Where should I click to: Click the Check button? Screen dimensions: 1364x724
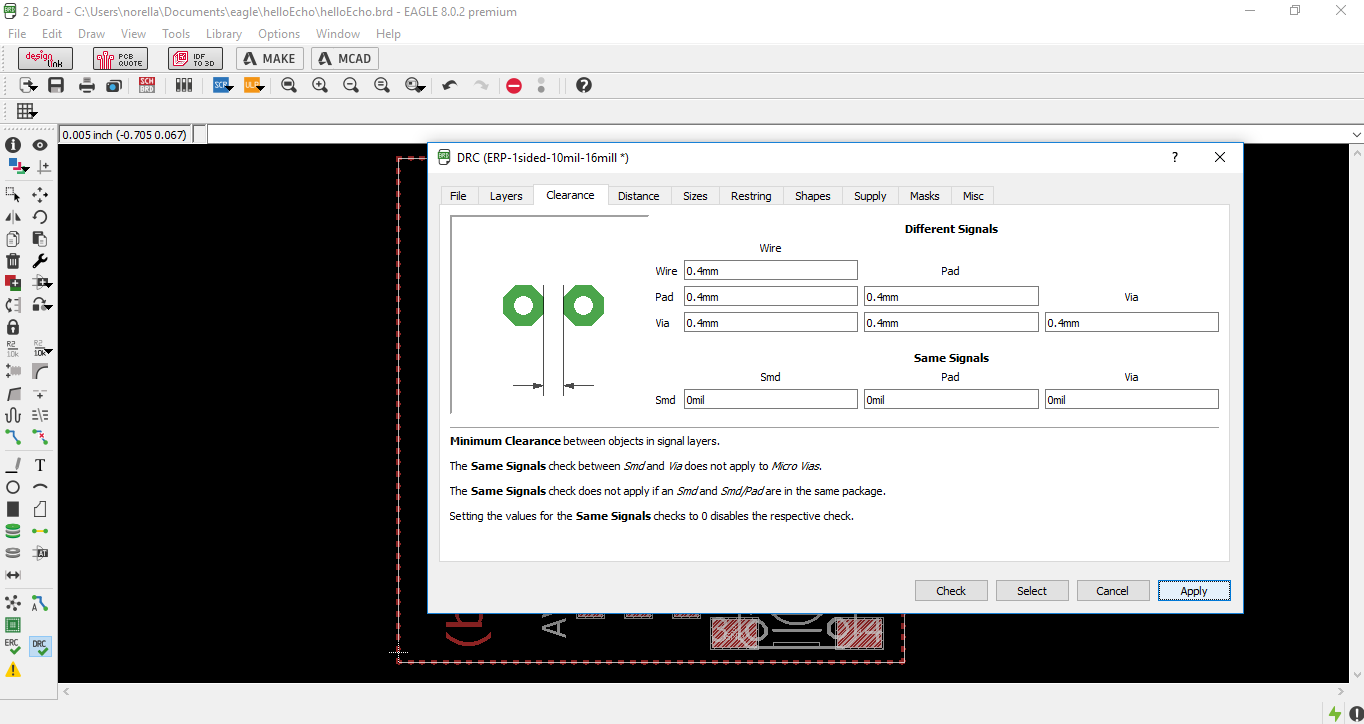pos(951,591)
